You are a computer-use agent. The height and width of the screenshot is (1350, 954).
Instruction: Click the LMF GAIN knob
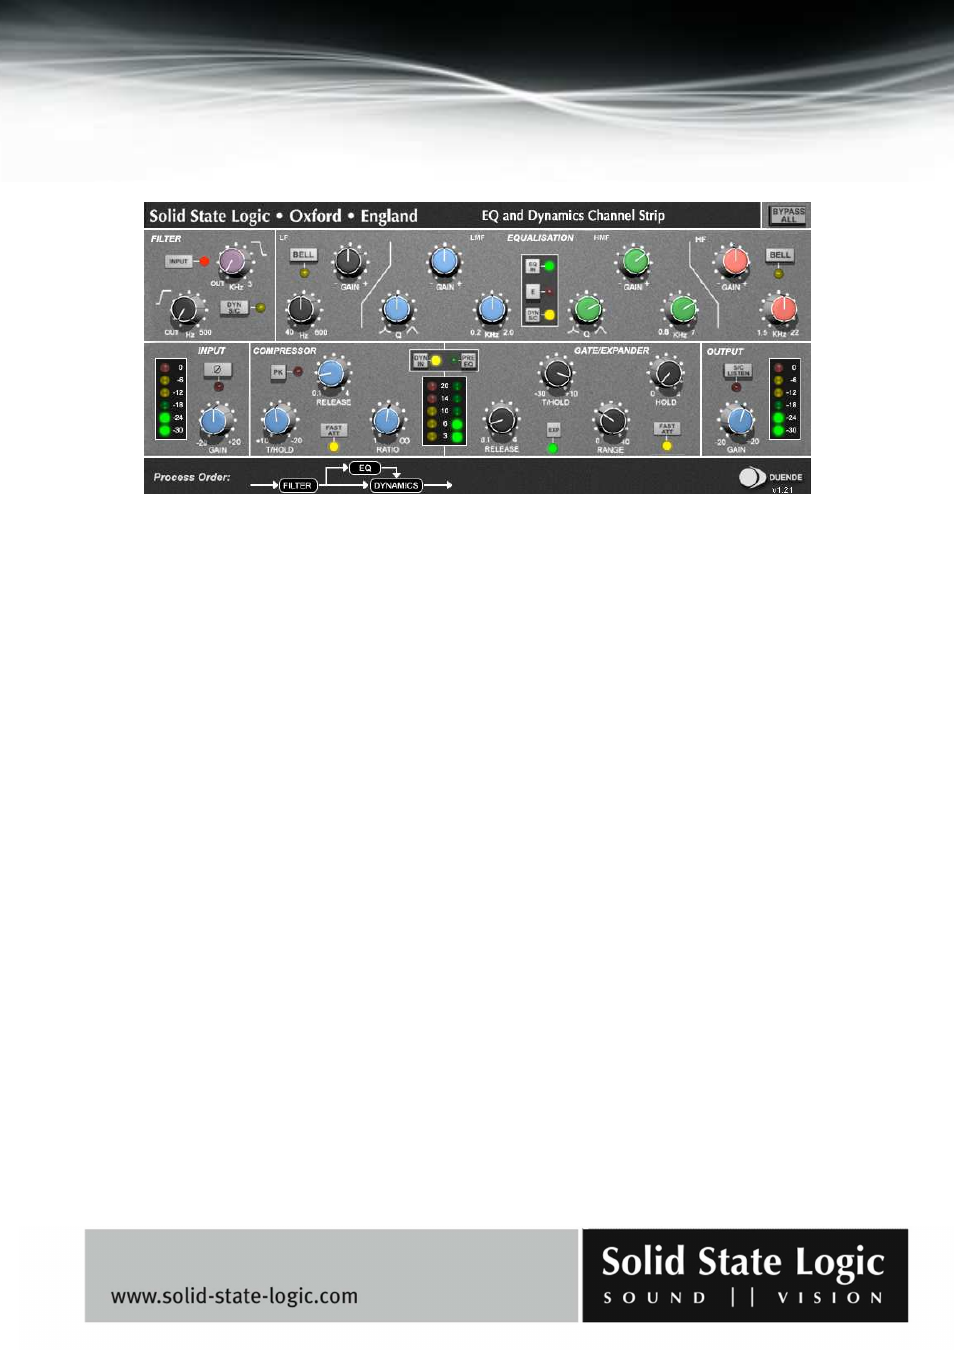pos(444,262)
